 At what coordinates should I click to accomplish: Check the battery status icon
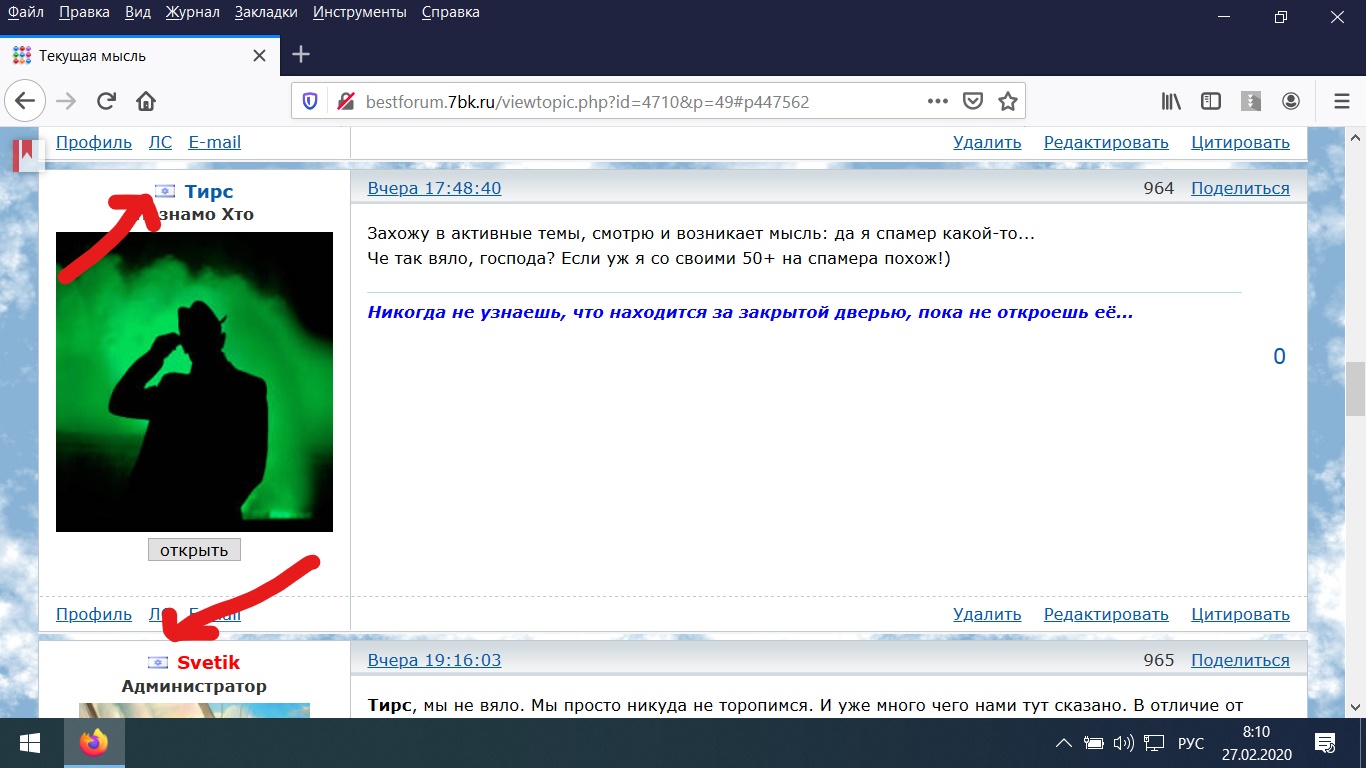tap(1095, 743)
